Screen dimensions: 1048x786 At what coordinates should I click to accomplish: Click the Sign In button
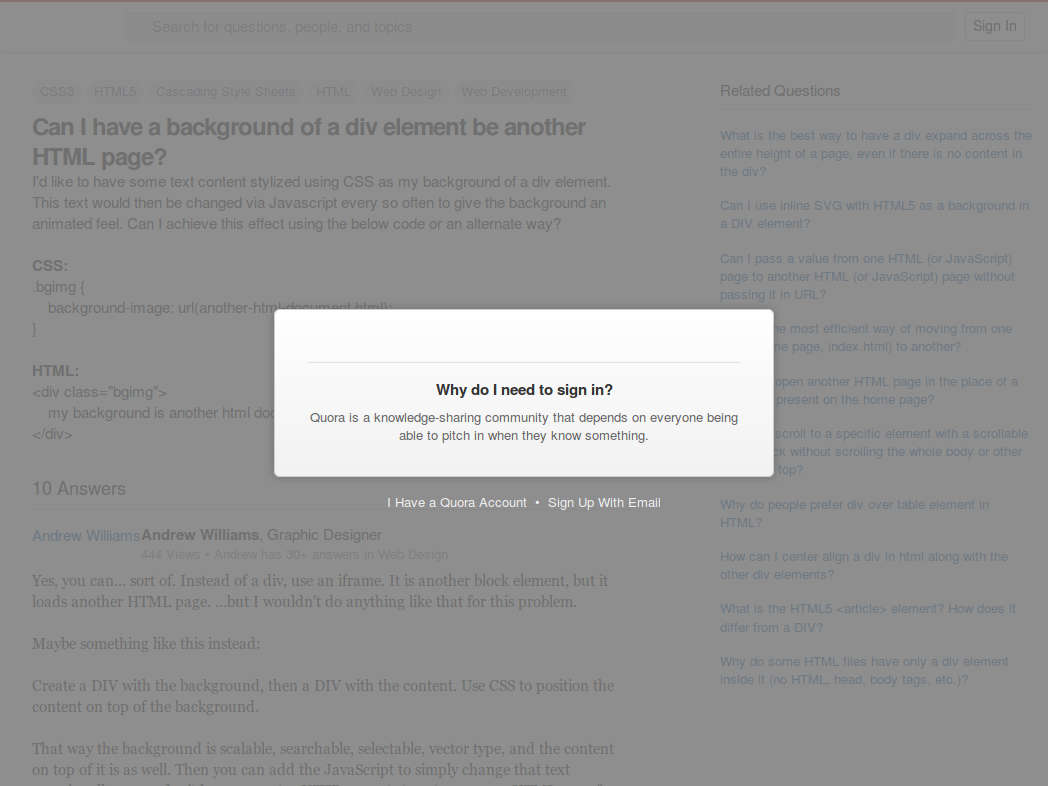click(995, 26)
